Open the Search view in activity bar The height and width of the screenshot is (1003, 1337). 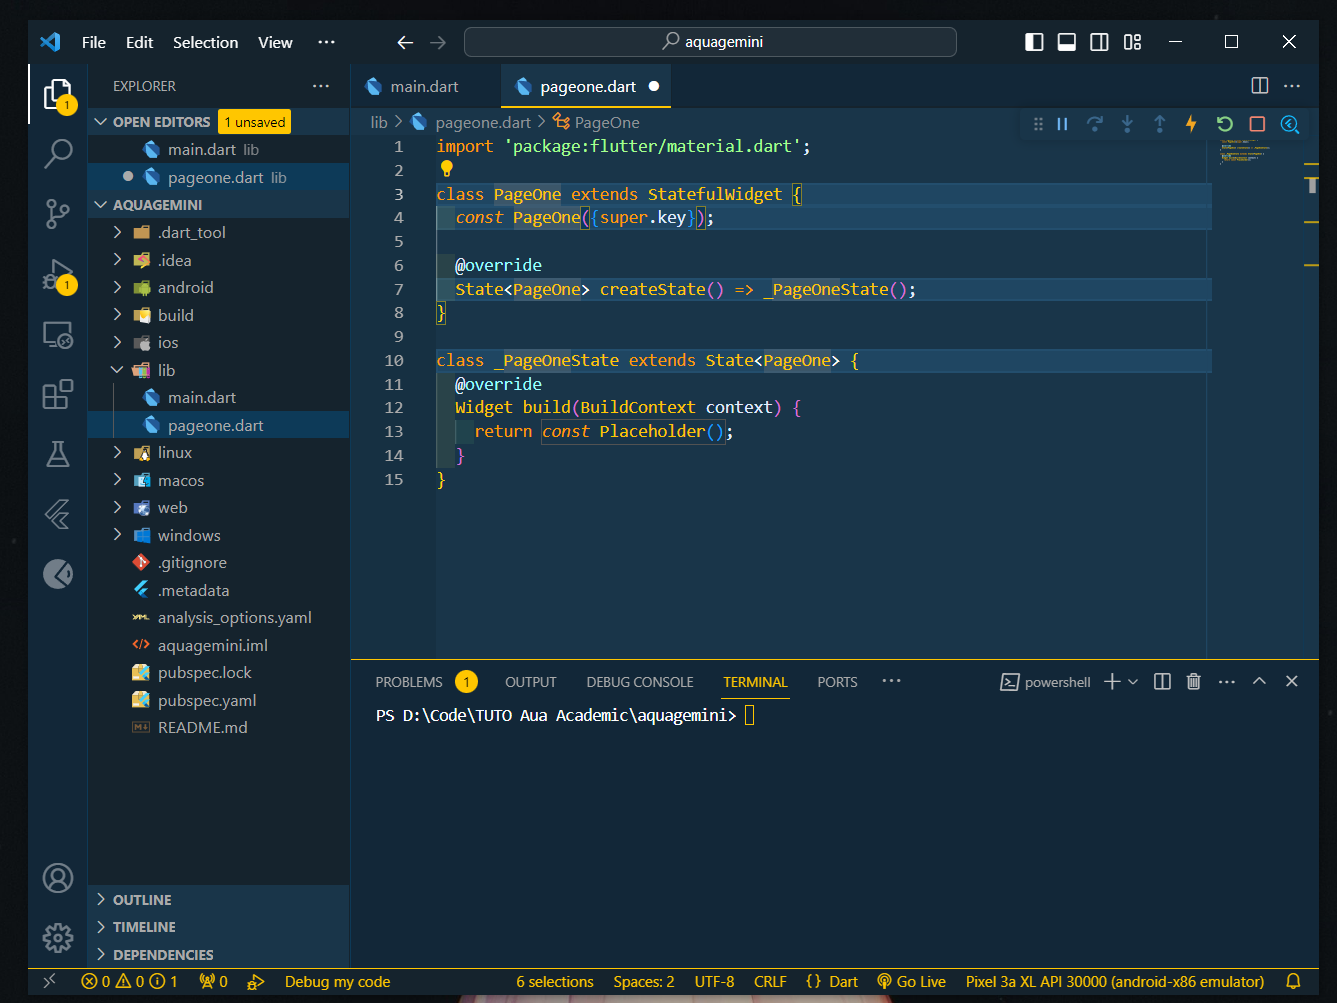click(58, 153)
